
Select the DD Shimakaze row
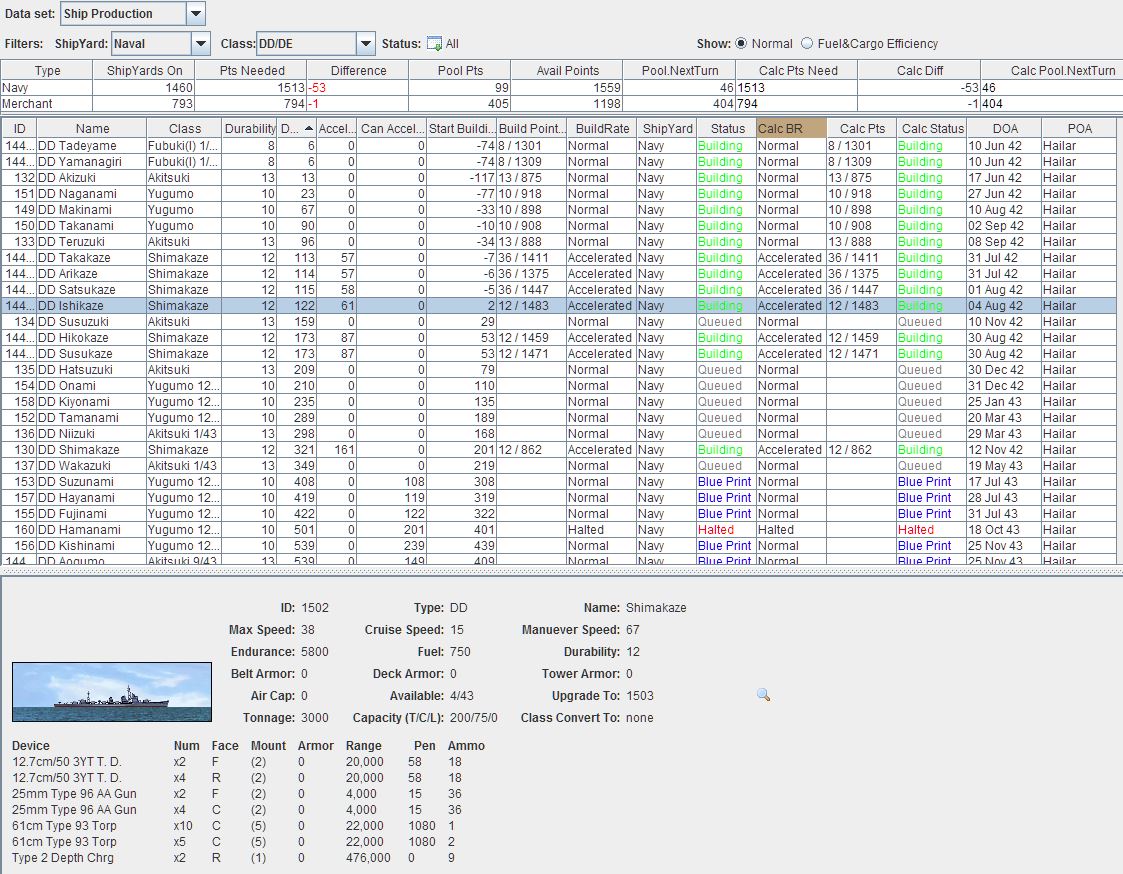tap(559, 449)
